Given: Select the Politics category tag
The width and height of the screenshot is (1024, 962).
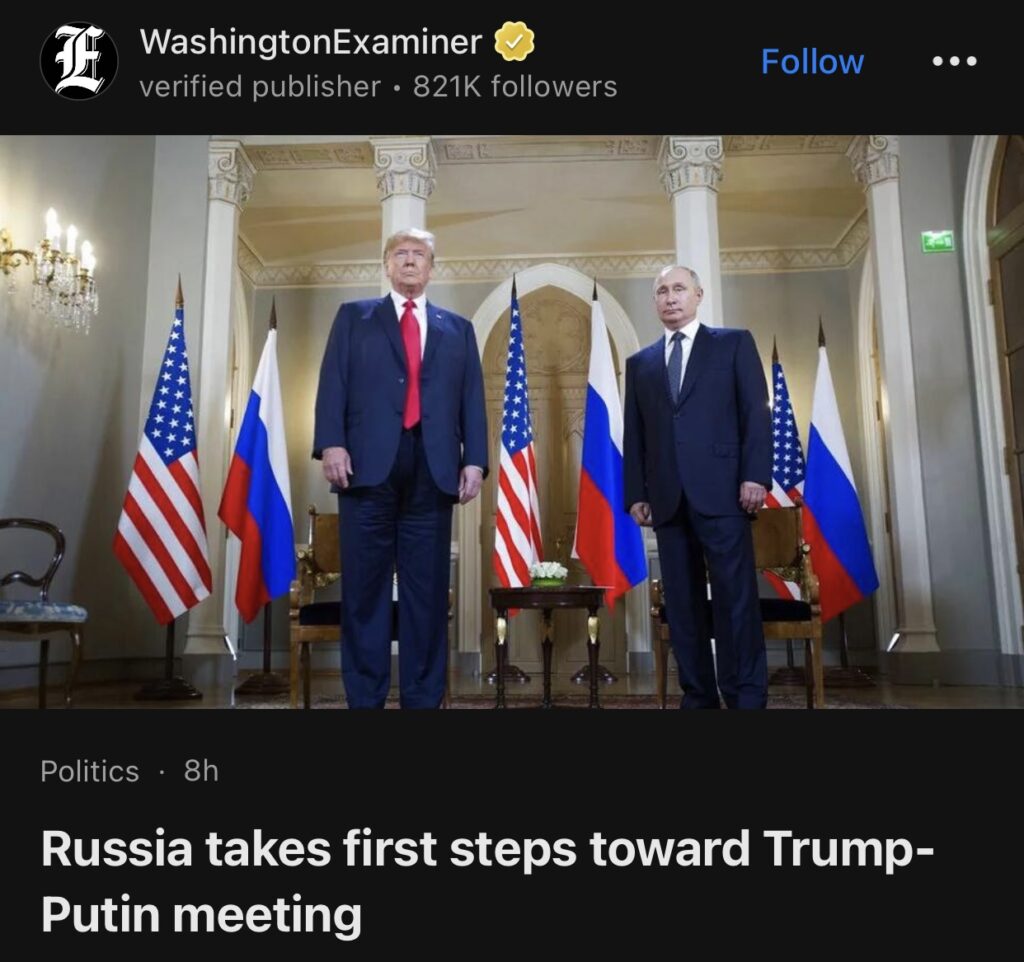Looking at the screenshot, I should pos(89,771).
